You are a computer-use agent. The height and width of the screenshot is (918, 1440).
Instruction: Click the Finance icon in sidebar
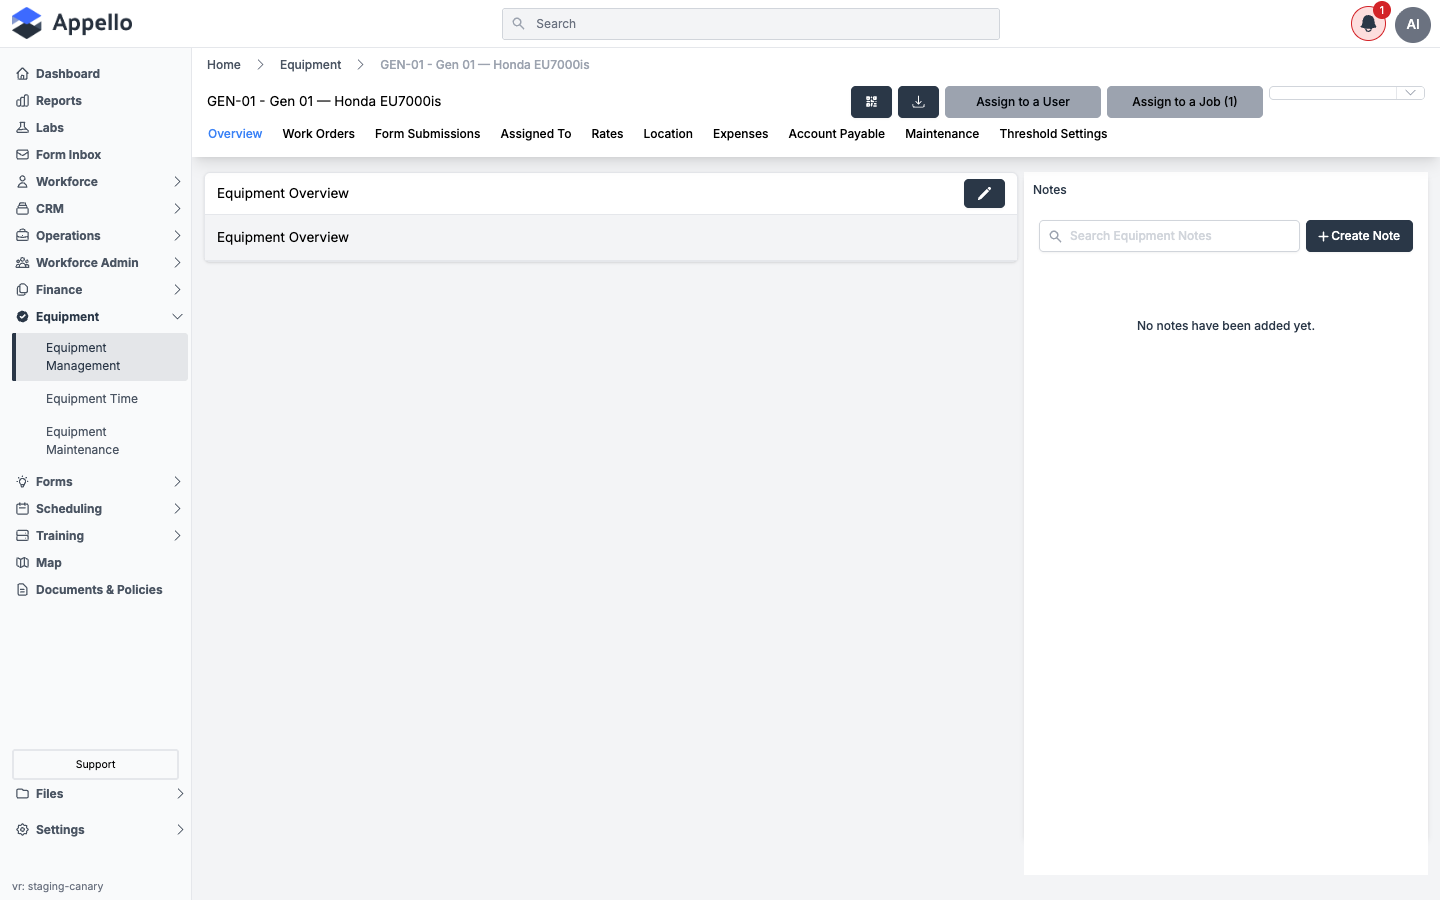click(22, 290)
